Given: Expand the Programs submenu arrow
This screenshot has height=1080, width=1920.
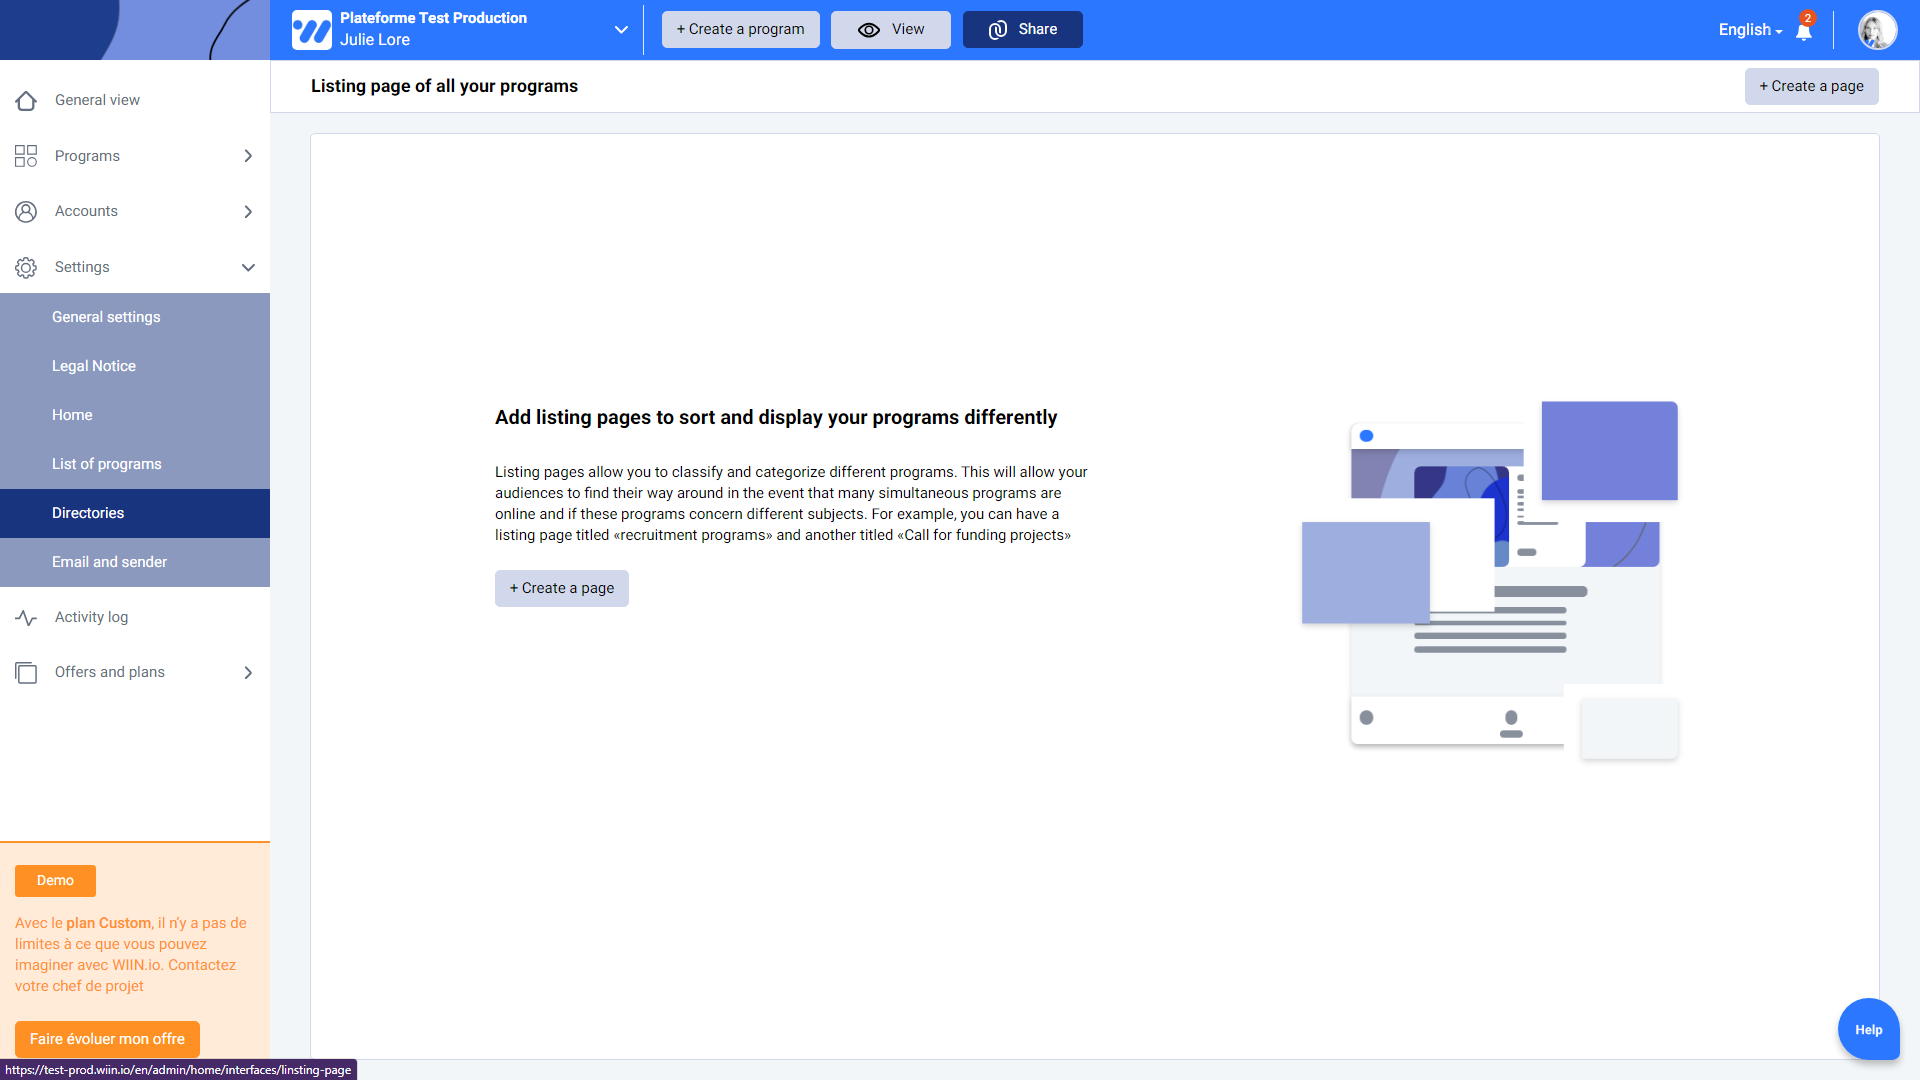Looking at the screenshot, I should point(248,156).
